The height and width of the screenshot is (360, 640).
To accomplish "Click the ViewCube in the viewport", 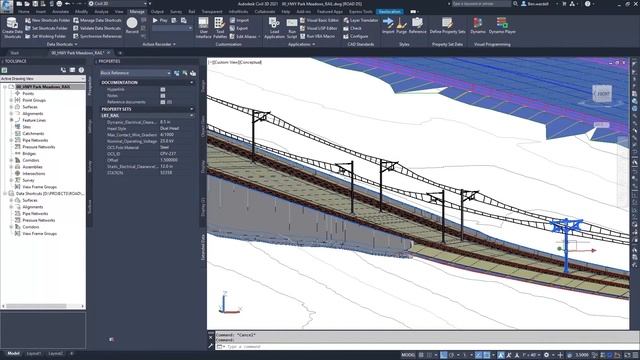I will tap(602, 93).
